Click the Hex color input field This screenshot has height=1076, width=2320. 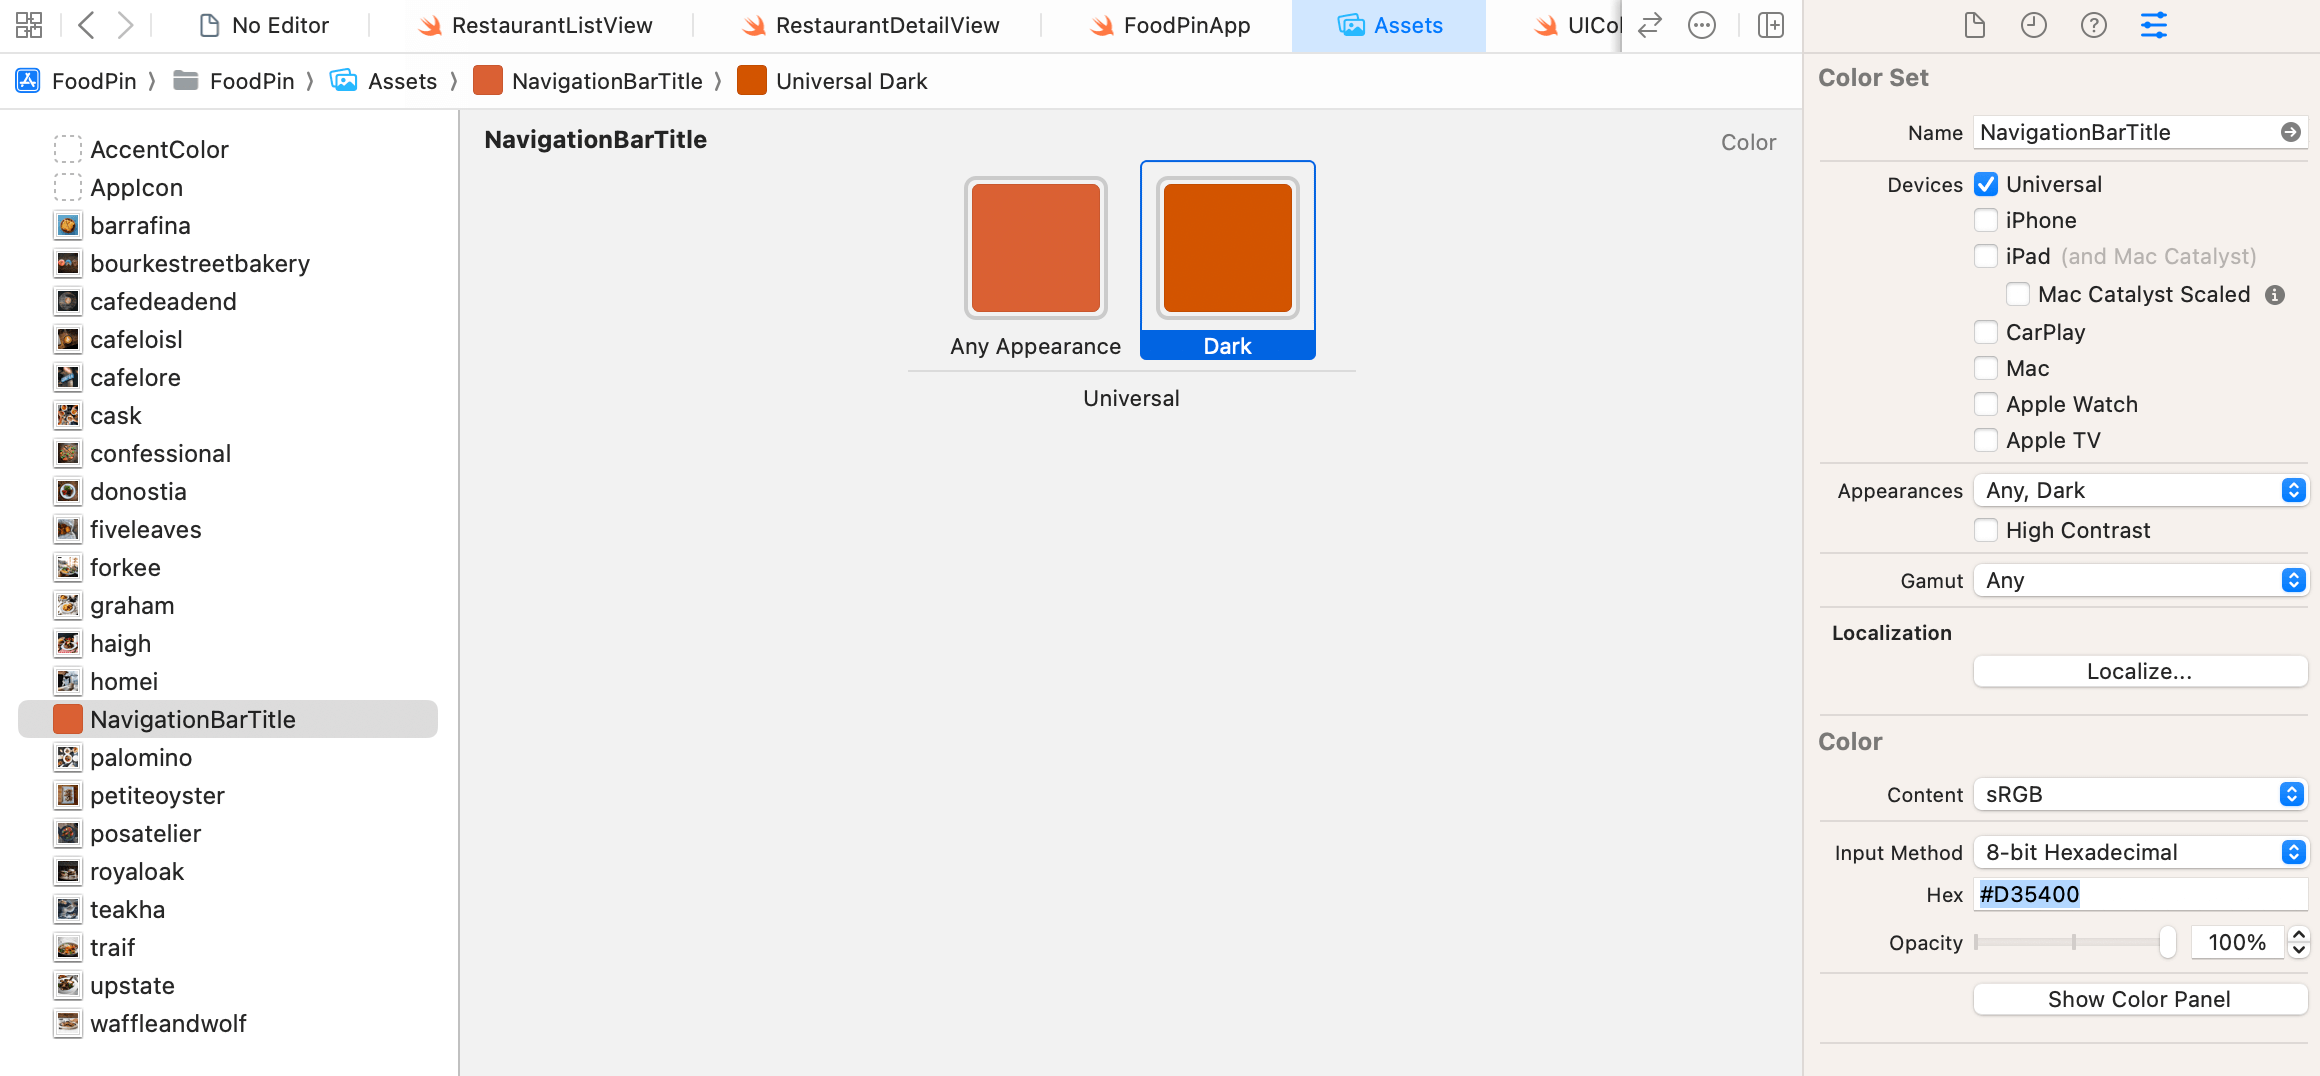2140,894
